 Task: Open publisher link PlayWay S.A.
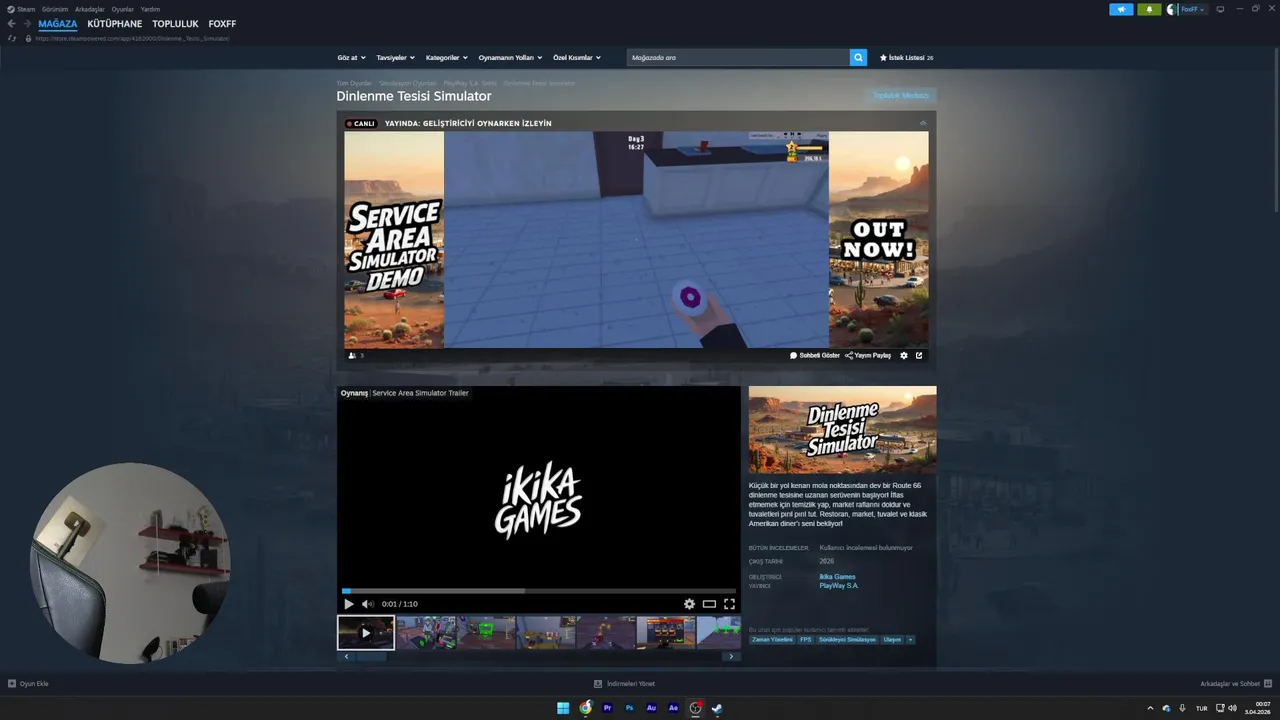pyautogui.click(x=839, y=585)
